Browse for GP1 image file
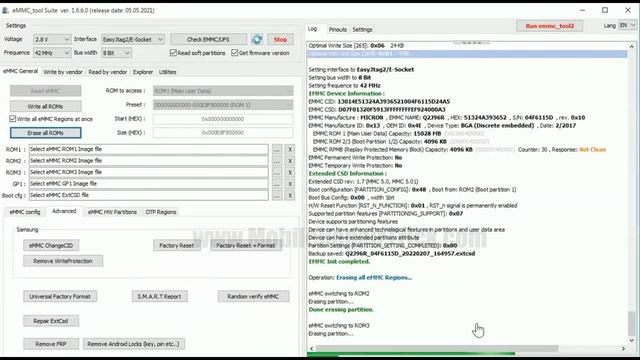This screenshot has width=640, height=360. tap(277, 184)
